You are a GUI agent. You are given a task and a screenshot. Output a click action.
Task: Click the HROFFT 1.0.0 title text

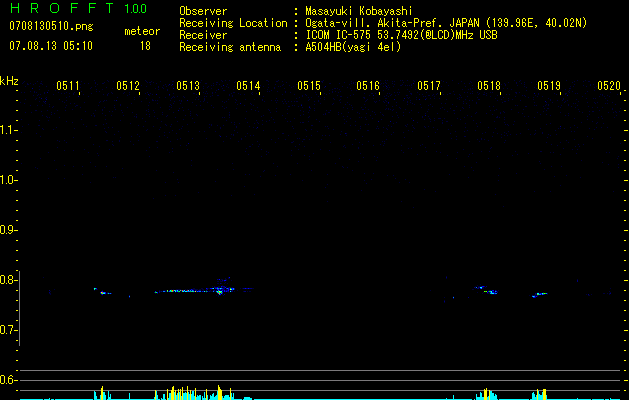tap(78, 8)
